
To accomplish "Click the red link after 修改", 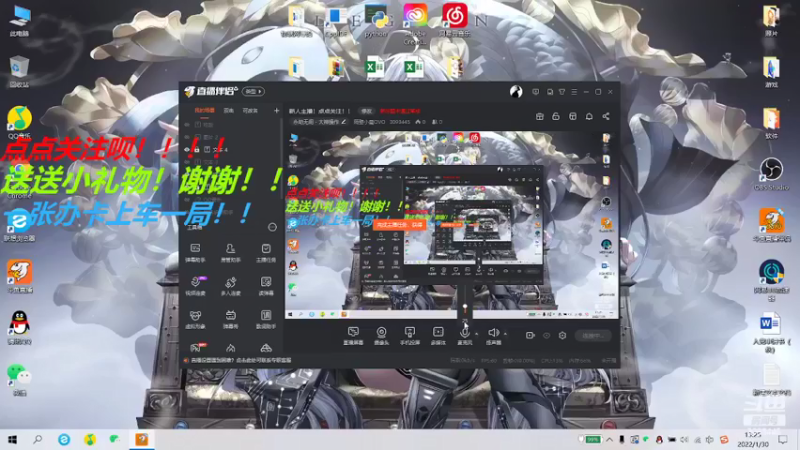I will (x=400, y=111).
